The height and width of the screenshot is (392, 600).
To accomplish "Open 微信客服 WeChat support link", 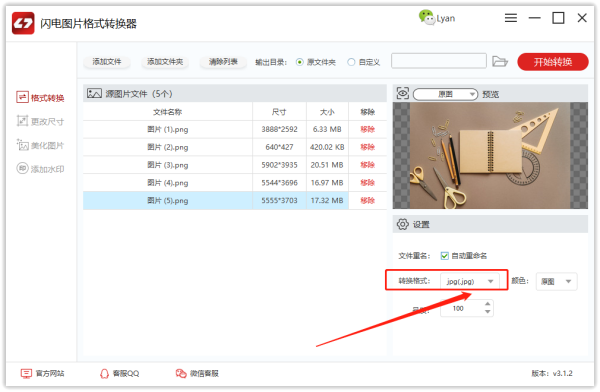I will (197, 373).
